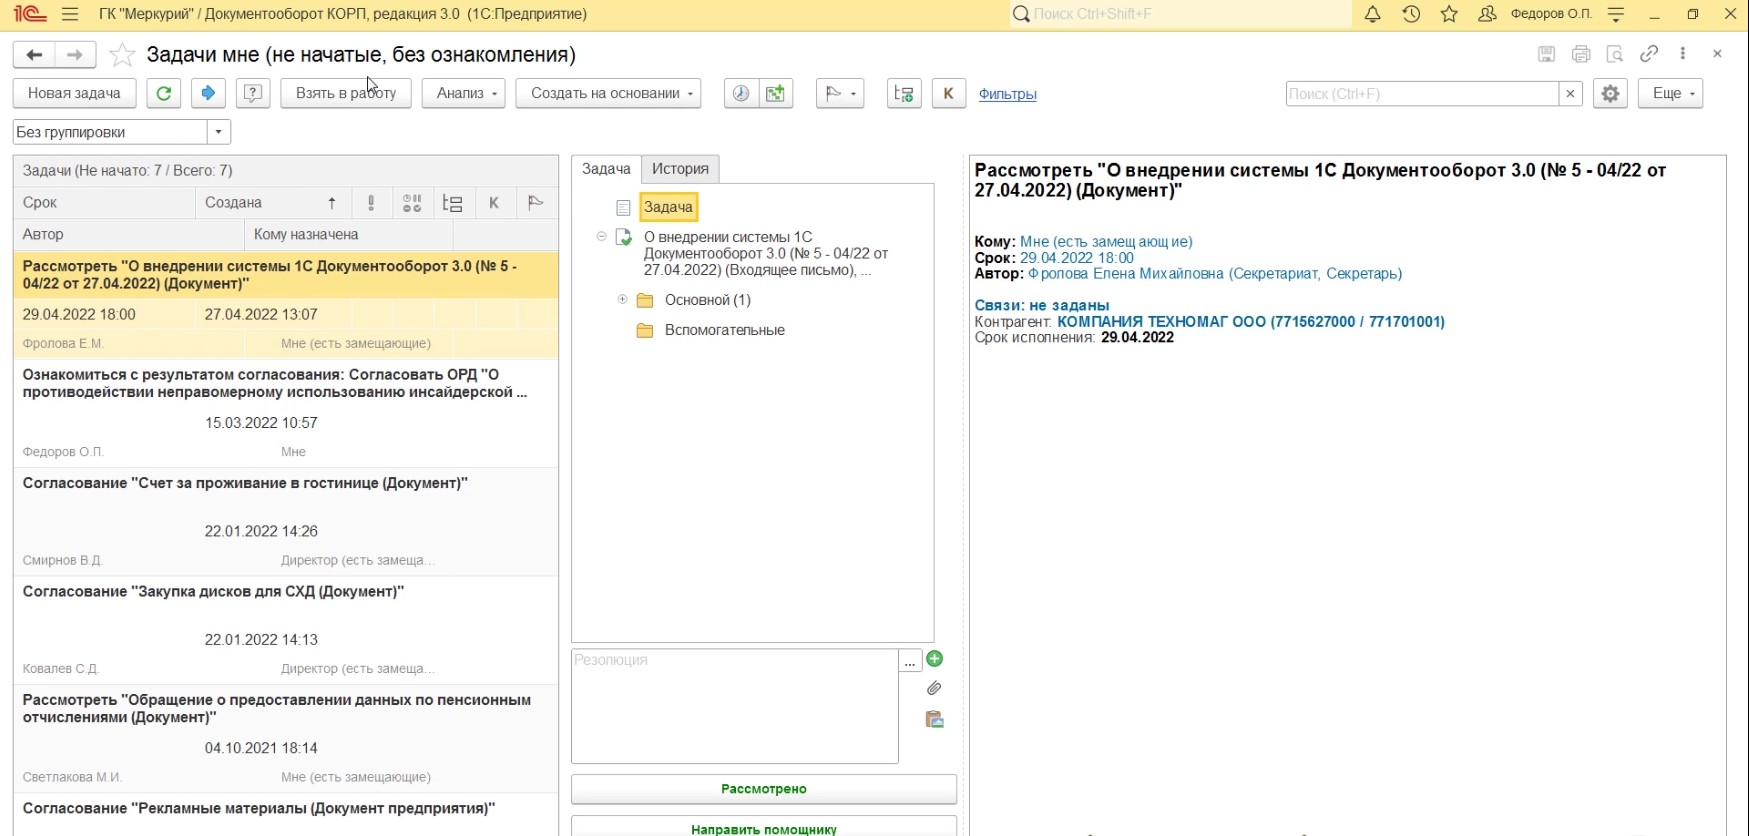This screenshot has height=836, width=1749.
Task: Add resolution with green plus icon
Action: click(x=935, y=658)
